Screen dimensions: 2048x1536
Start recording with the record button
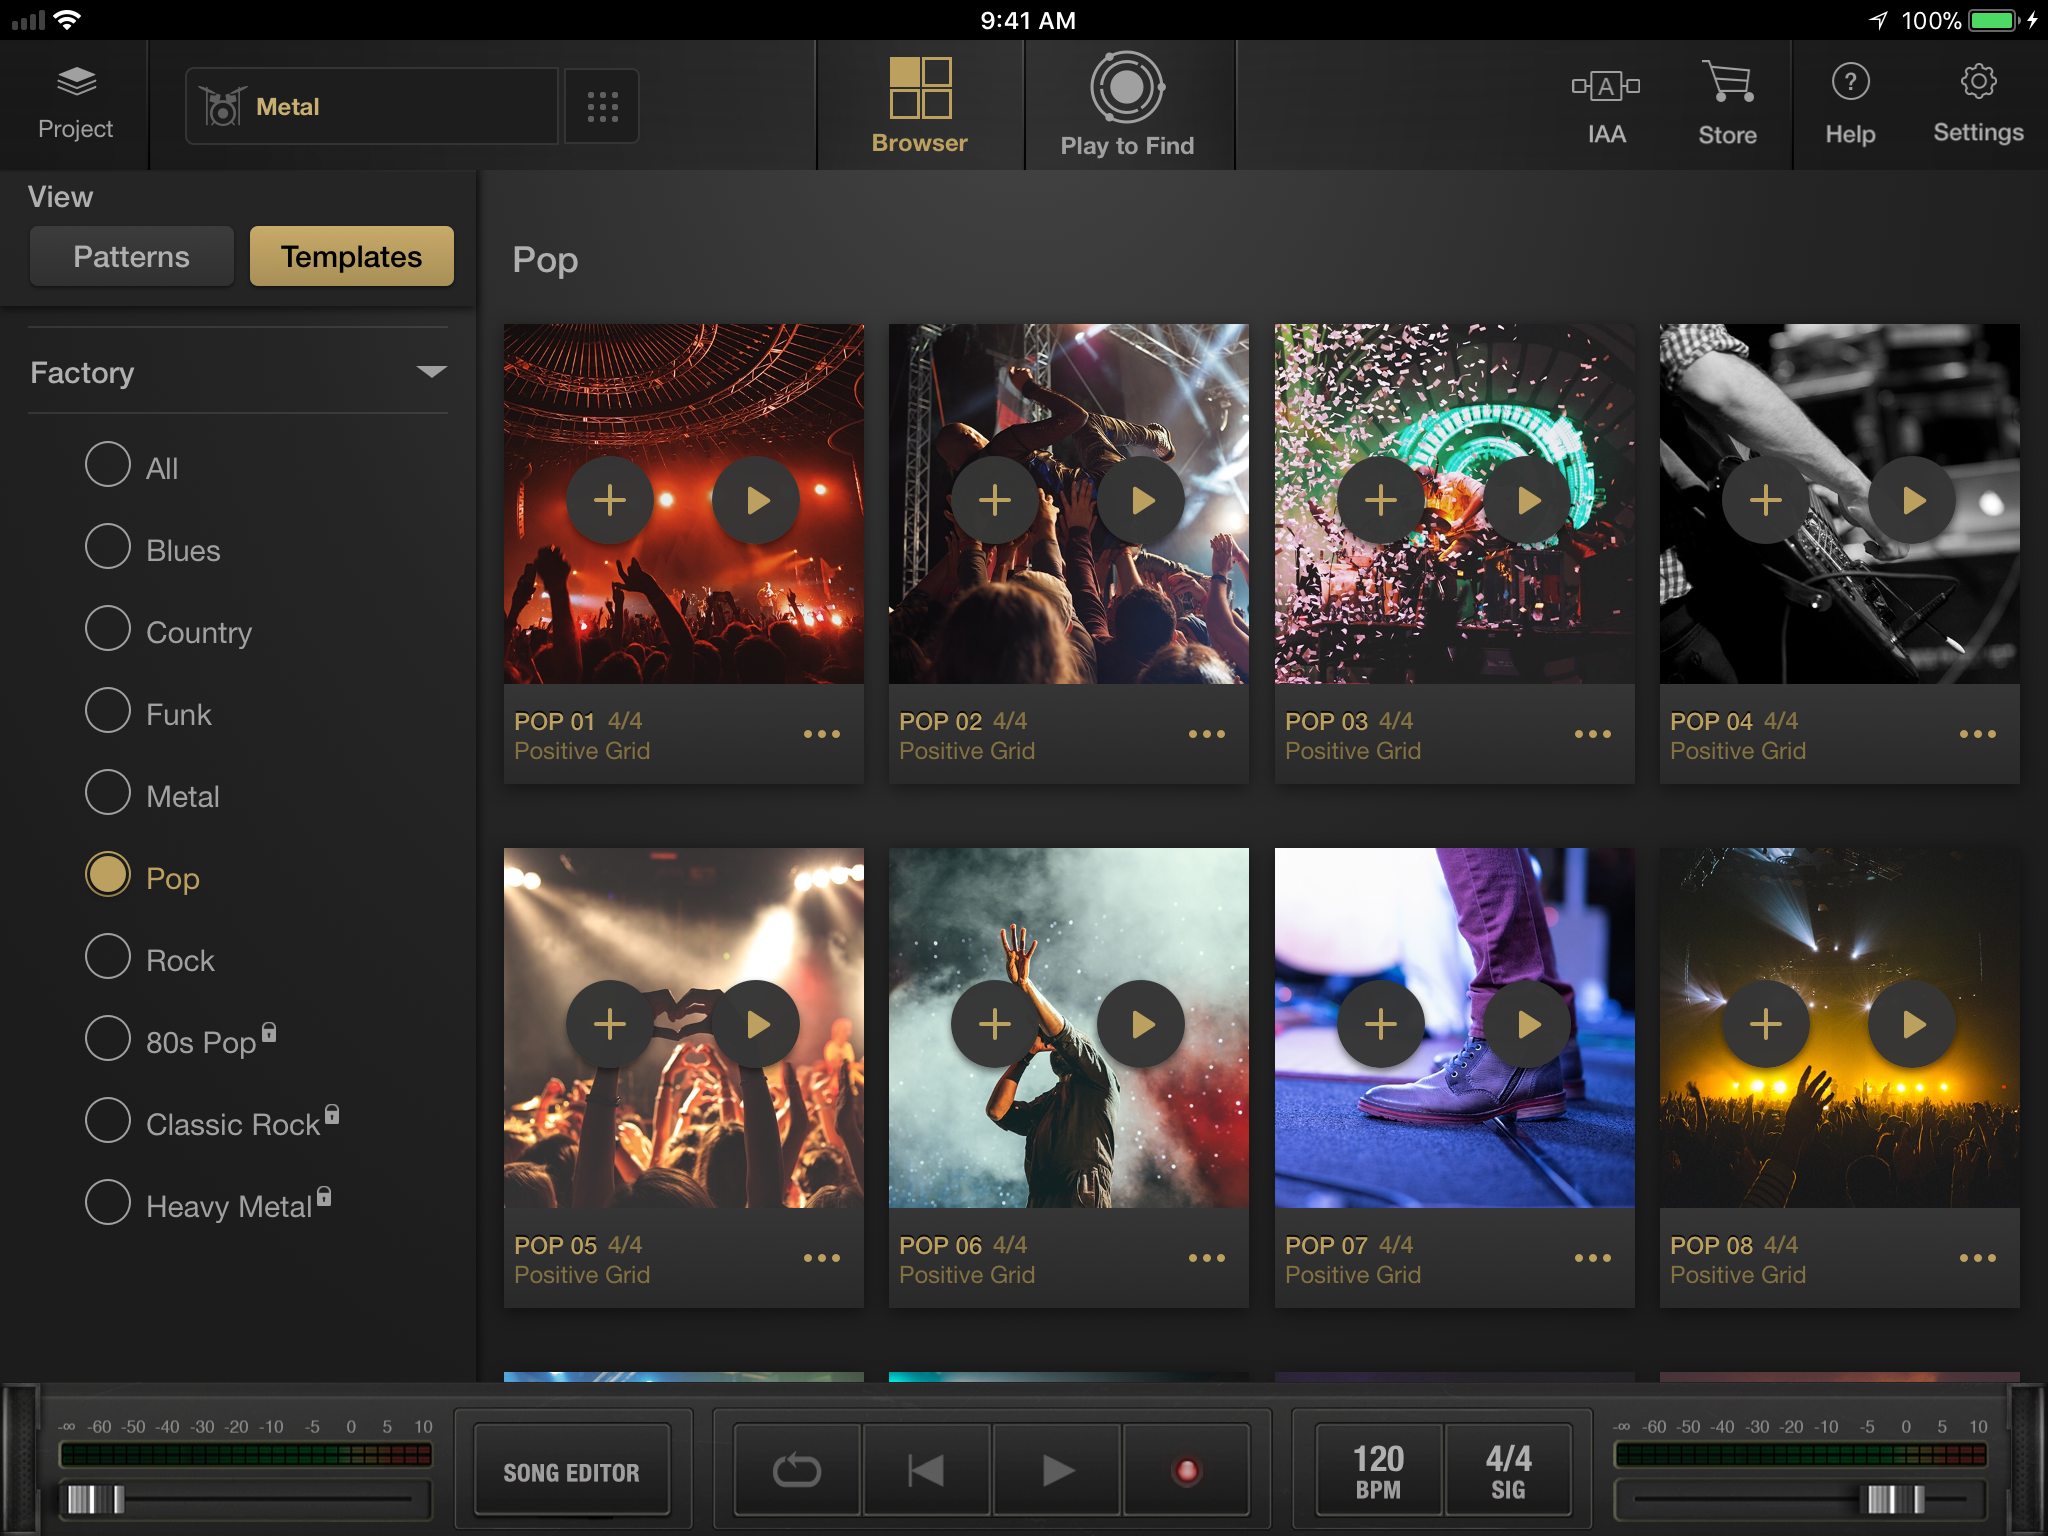coord(1186,1470)
